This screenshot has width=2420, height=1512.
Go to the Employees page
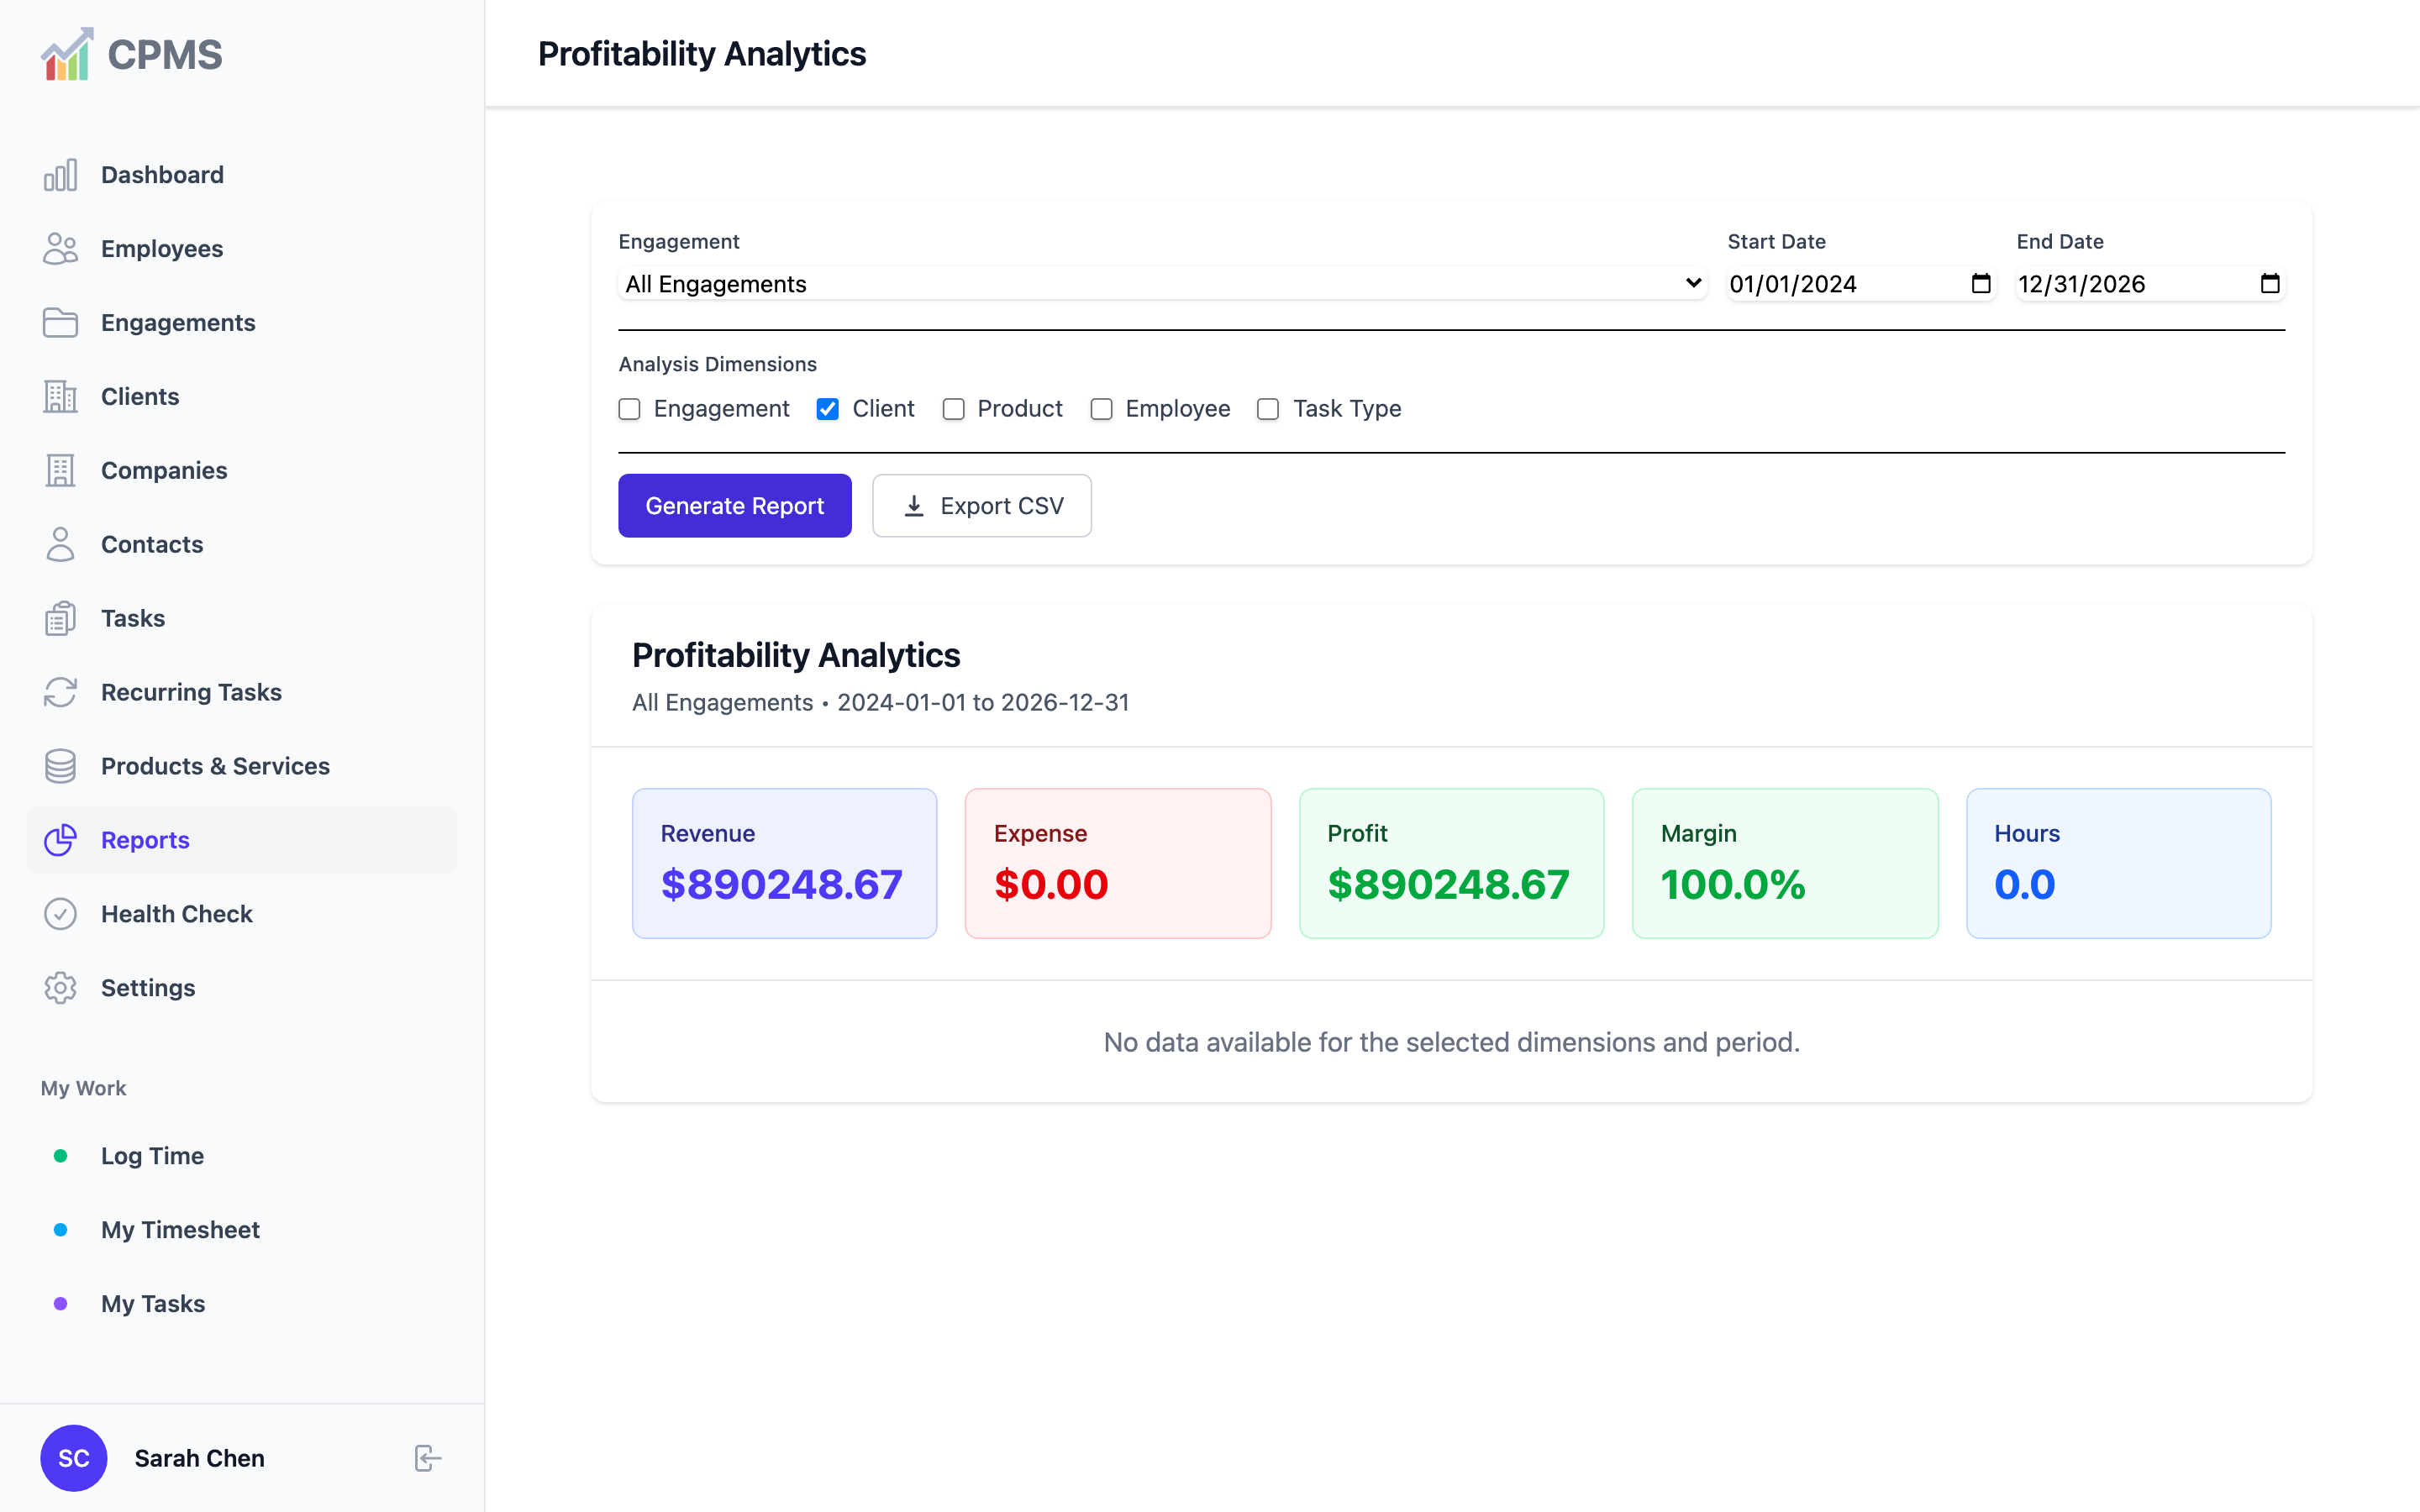pyautogui.click(x=242, y=249)
